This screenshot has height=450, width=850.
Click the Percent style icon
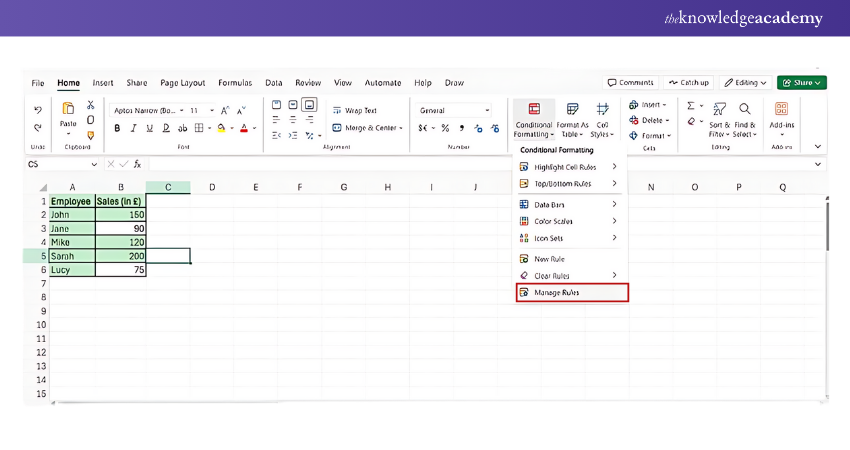(445, 128)
